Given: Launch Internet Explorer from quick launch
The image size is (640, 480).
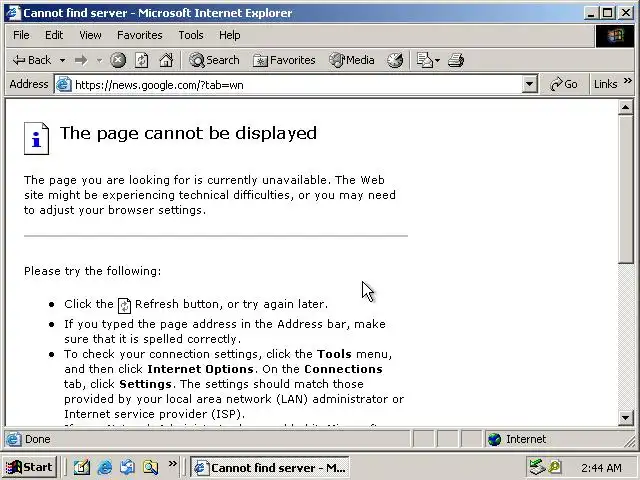Looking at the screenshot, I should [105, 467].
